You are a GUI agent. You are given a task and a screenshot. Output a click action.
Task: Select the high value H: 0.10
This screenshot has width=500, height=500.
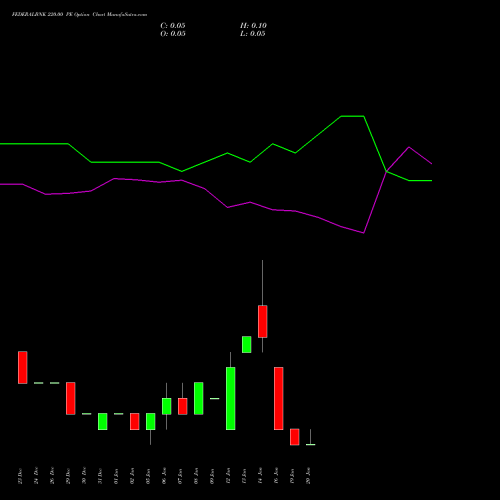(x=253, y=26)
